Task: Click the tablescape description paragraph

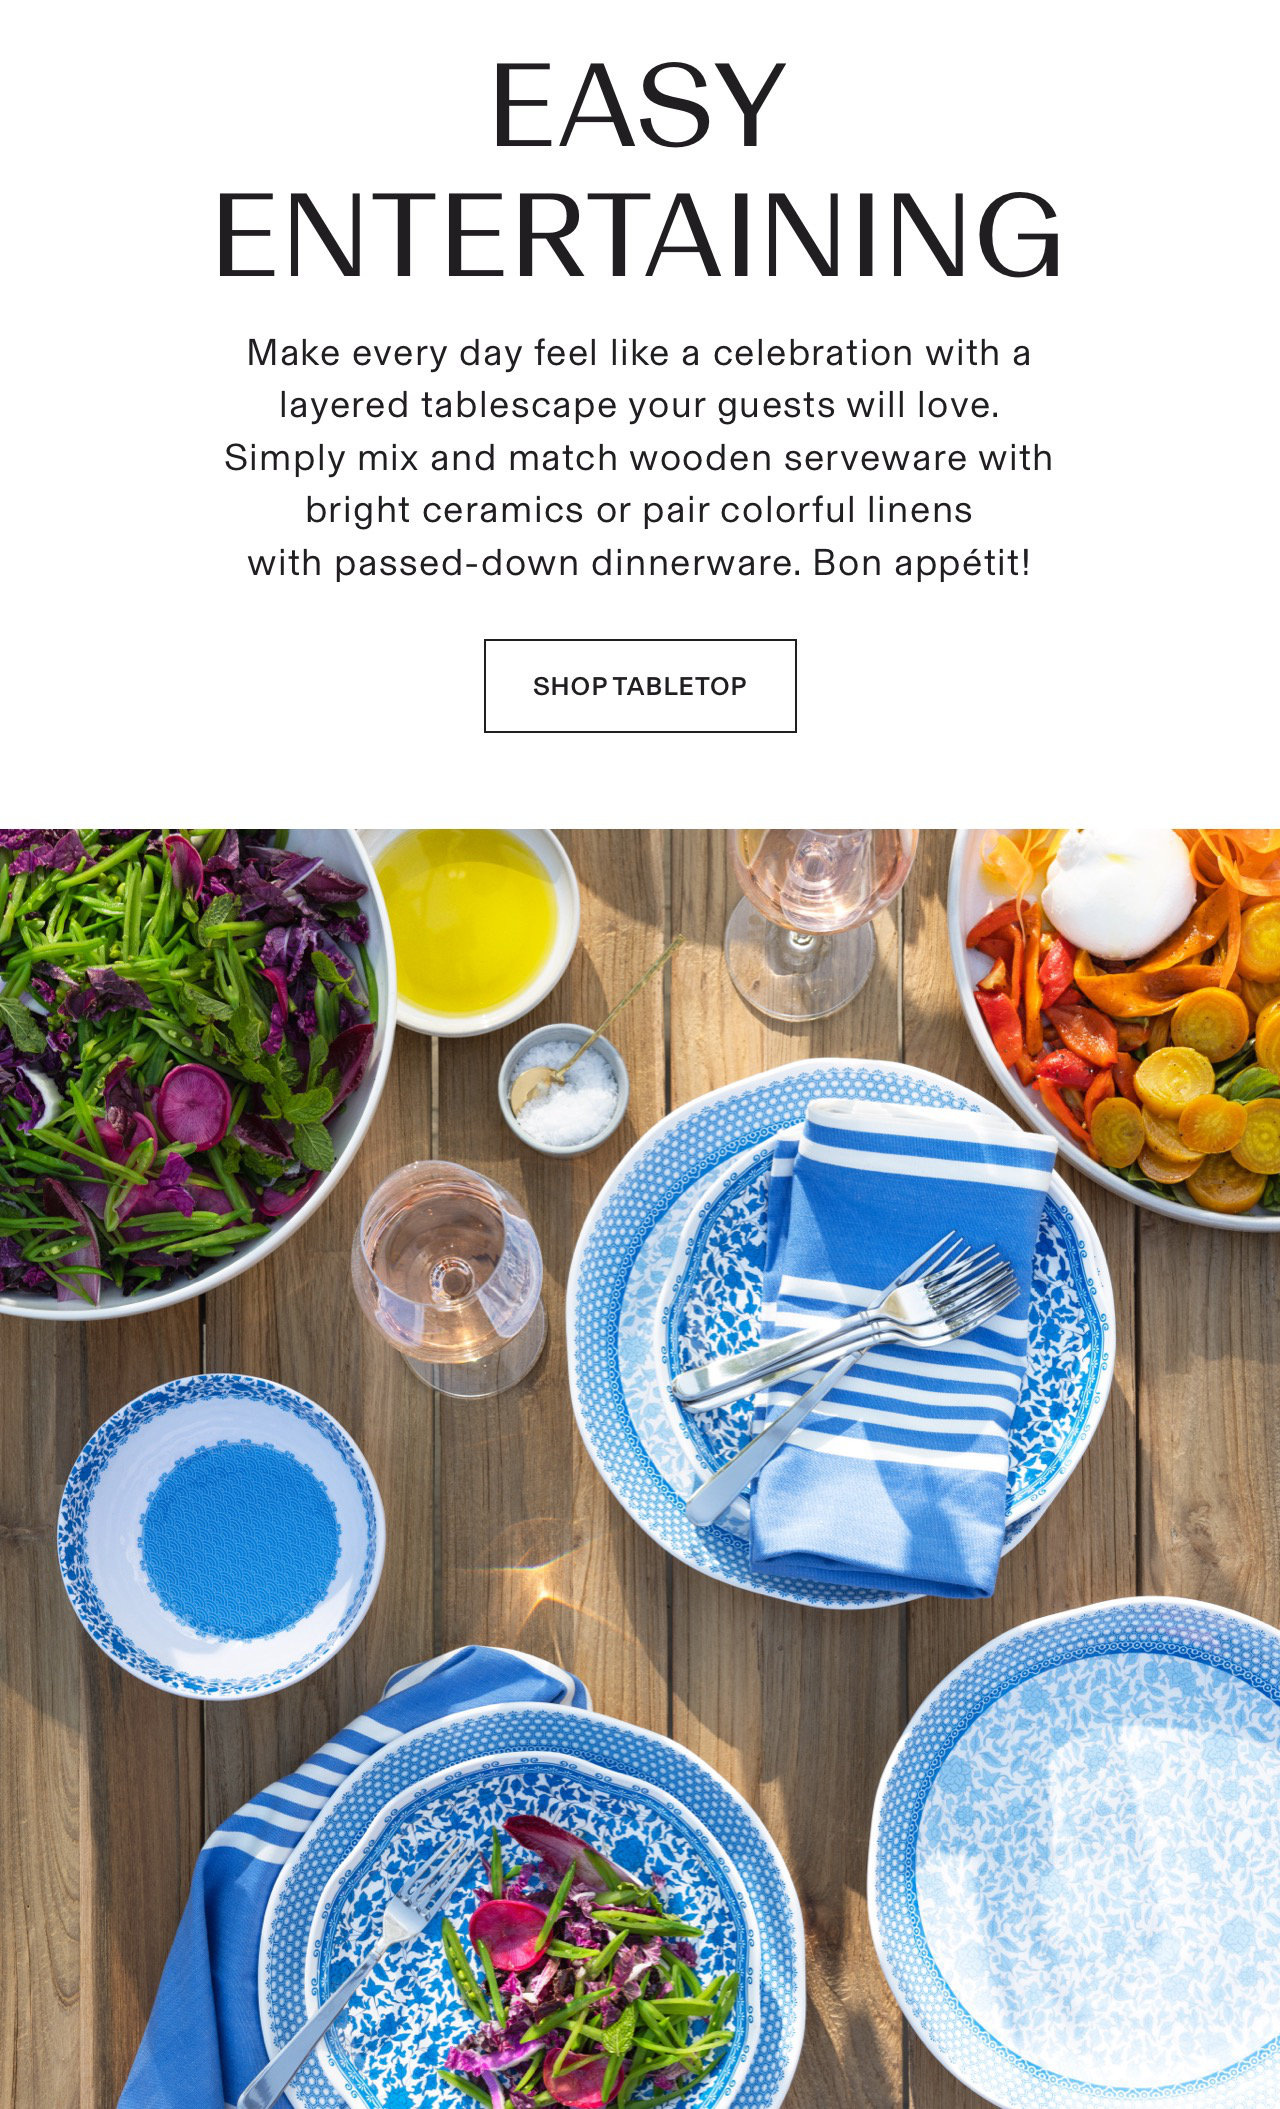Action: pyautogui.click(x=638, y=458)
